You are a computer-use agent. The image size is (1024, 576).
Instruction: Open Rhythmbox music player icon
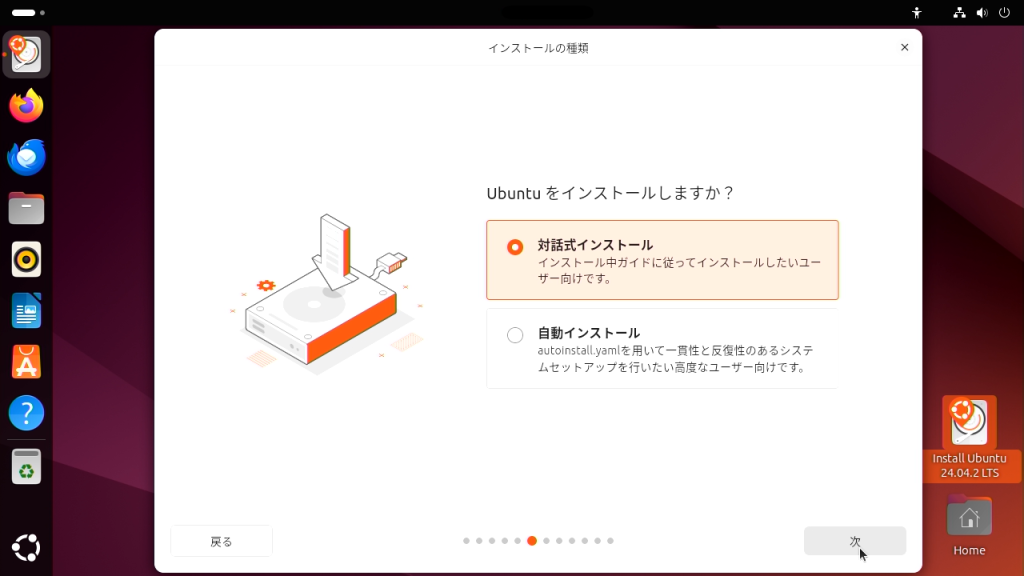click(x=26, y=260)
